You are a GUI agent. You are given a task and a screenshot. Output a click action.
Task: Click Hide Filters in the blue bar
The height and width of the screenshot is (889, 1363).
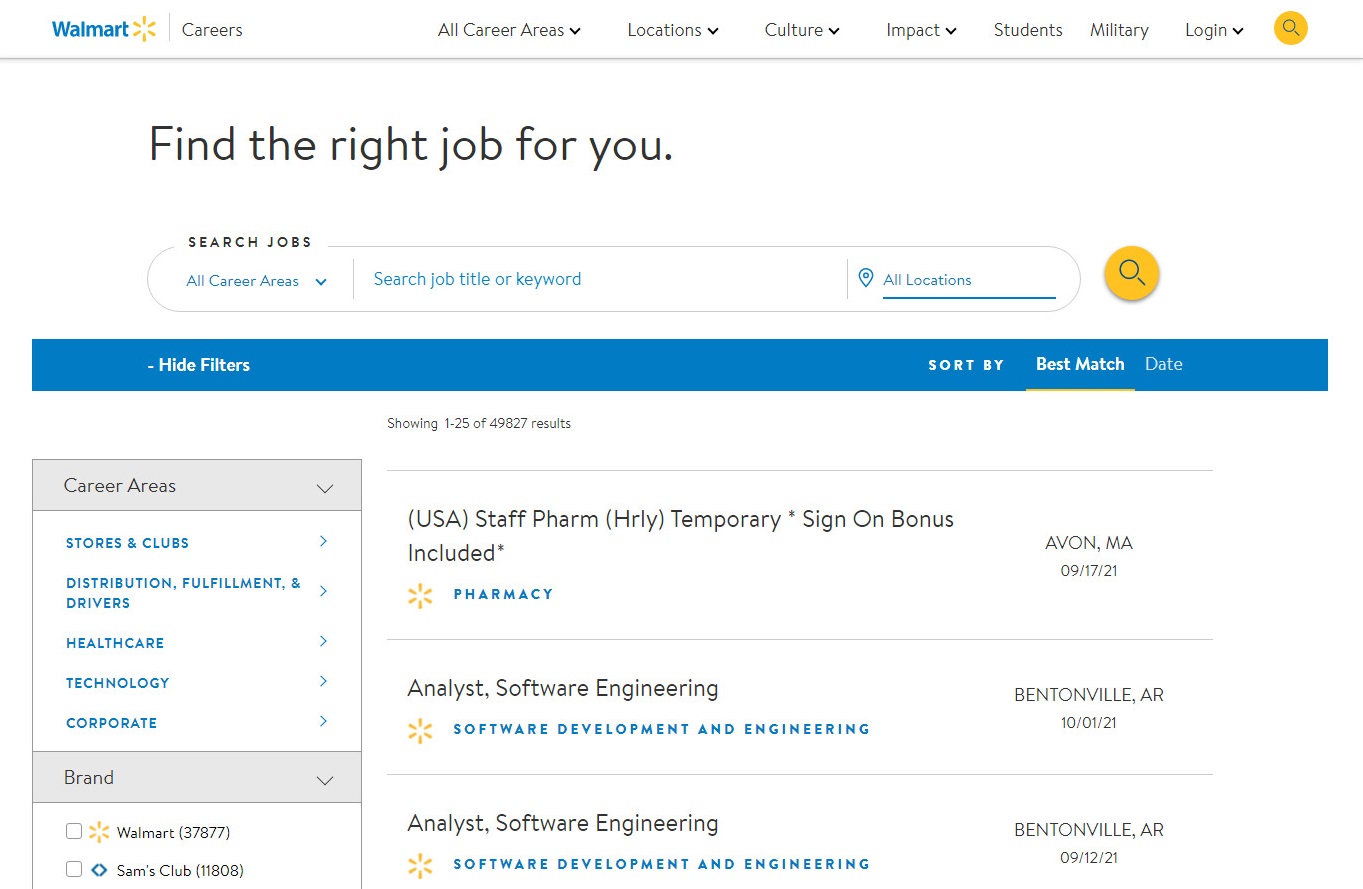(198, 365)
